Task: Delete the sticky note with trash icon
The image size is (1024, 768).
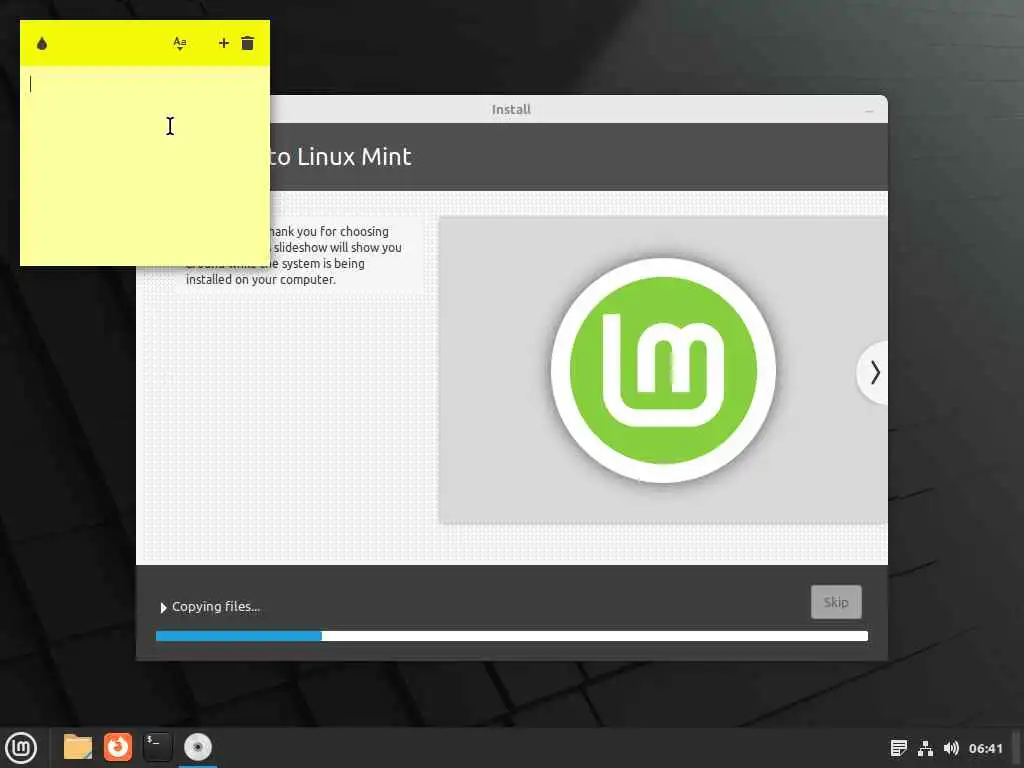Action: pos(248,43)
